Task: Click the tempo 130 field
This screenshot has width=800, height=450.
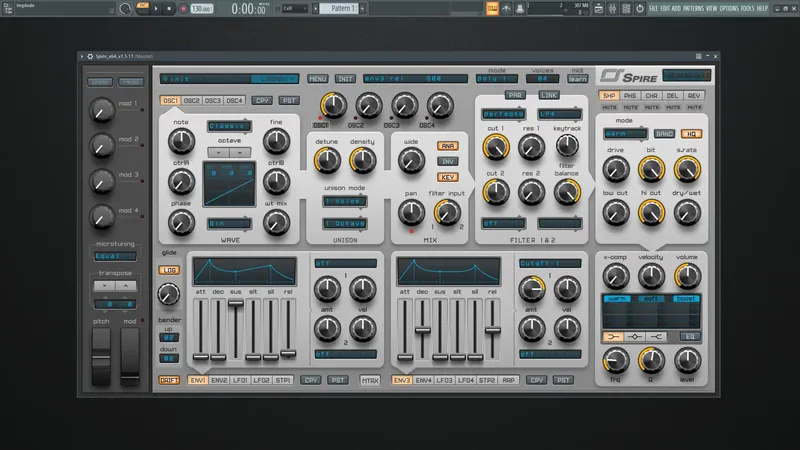Action: point(202,9)
